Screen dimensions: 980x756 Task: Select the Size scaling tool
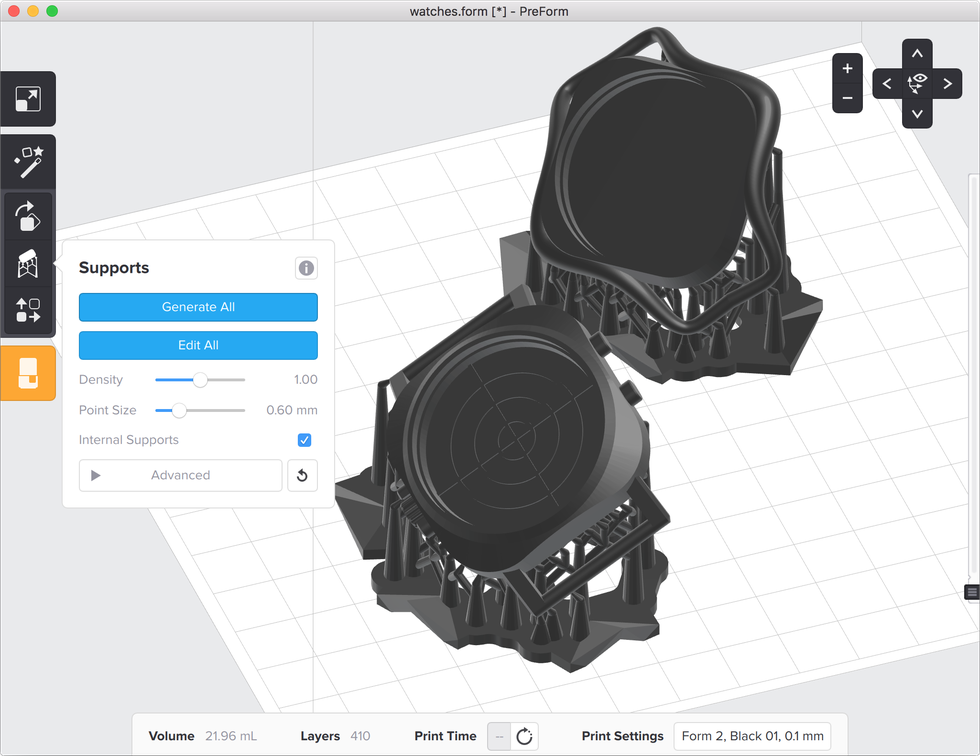click(x=28, y=98)
